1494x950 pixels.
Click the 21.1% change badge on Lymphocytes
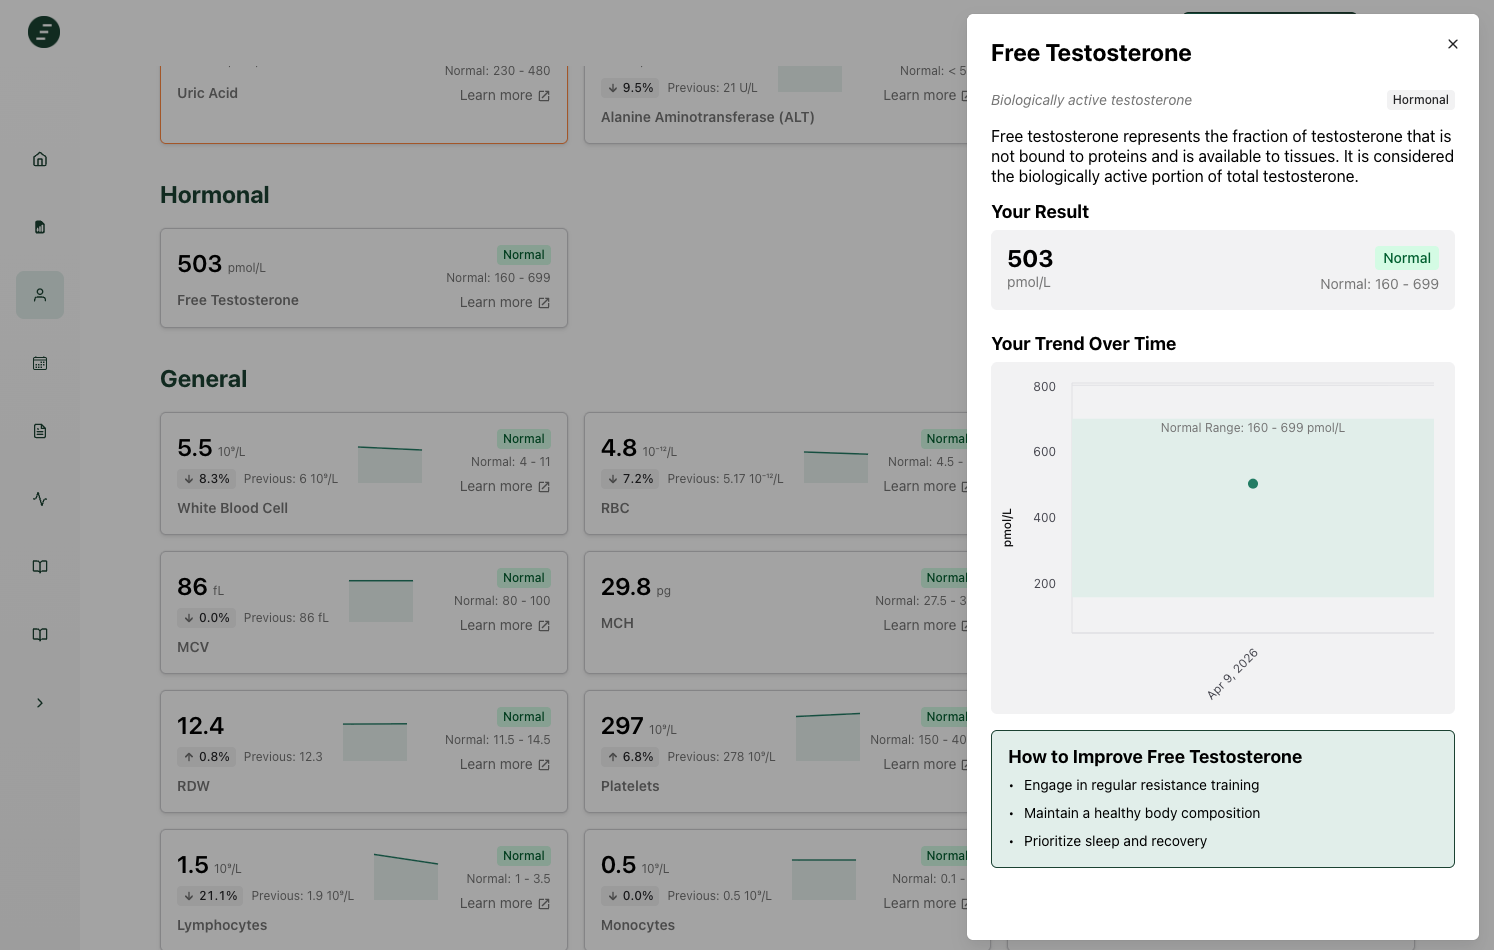point(210,896)
